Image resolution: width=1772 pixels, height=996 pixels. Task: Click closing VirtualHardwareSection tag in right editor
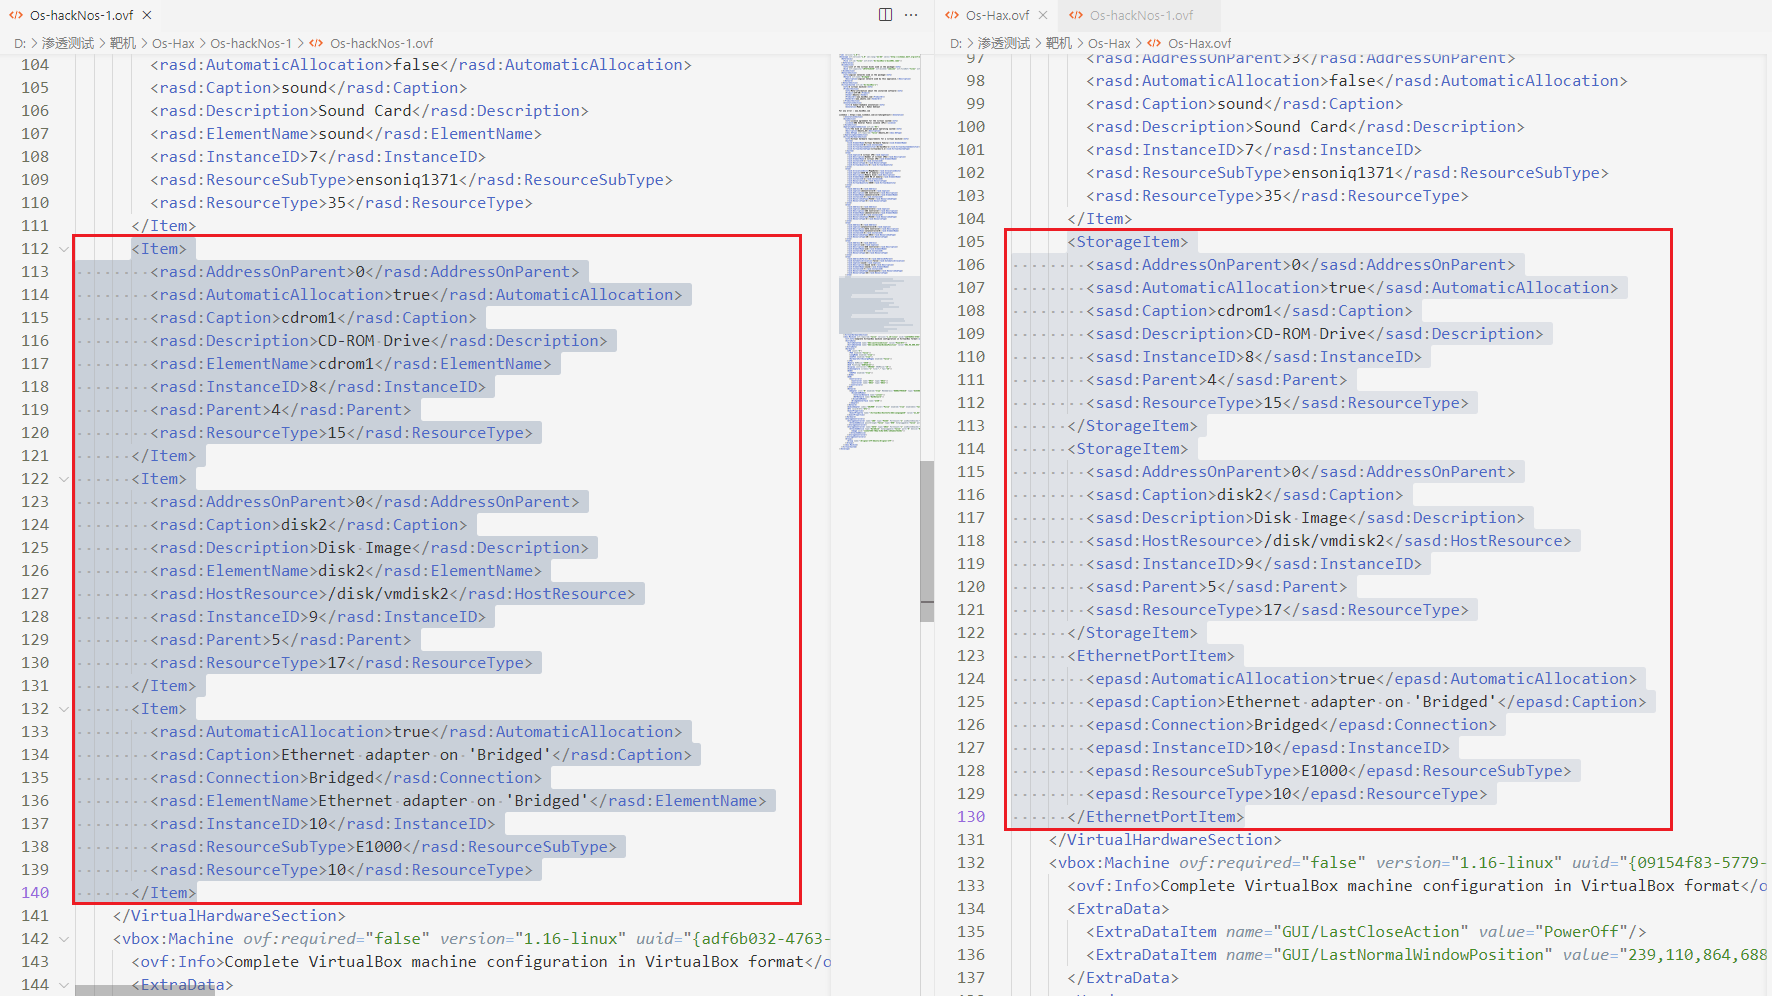pos(1165,840)
